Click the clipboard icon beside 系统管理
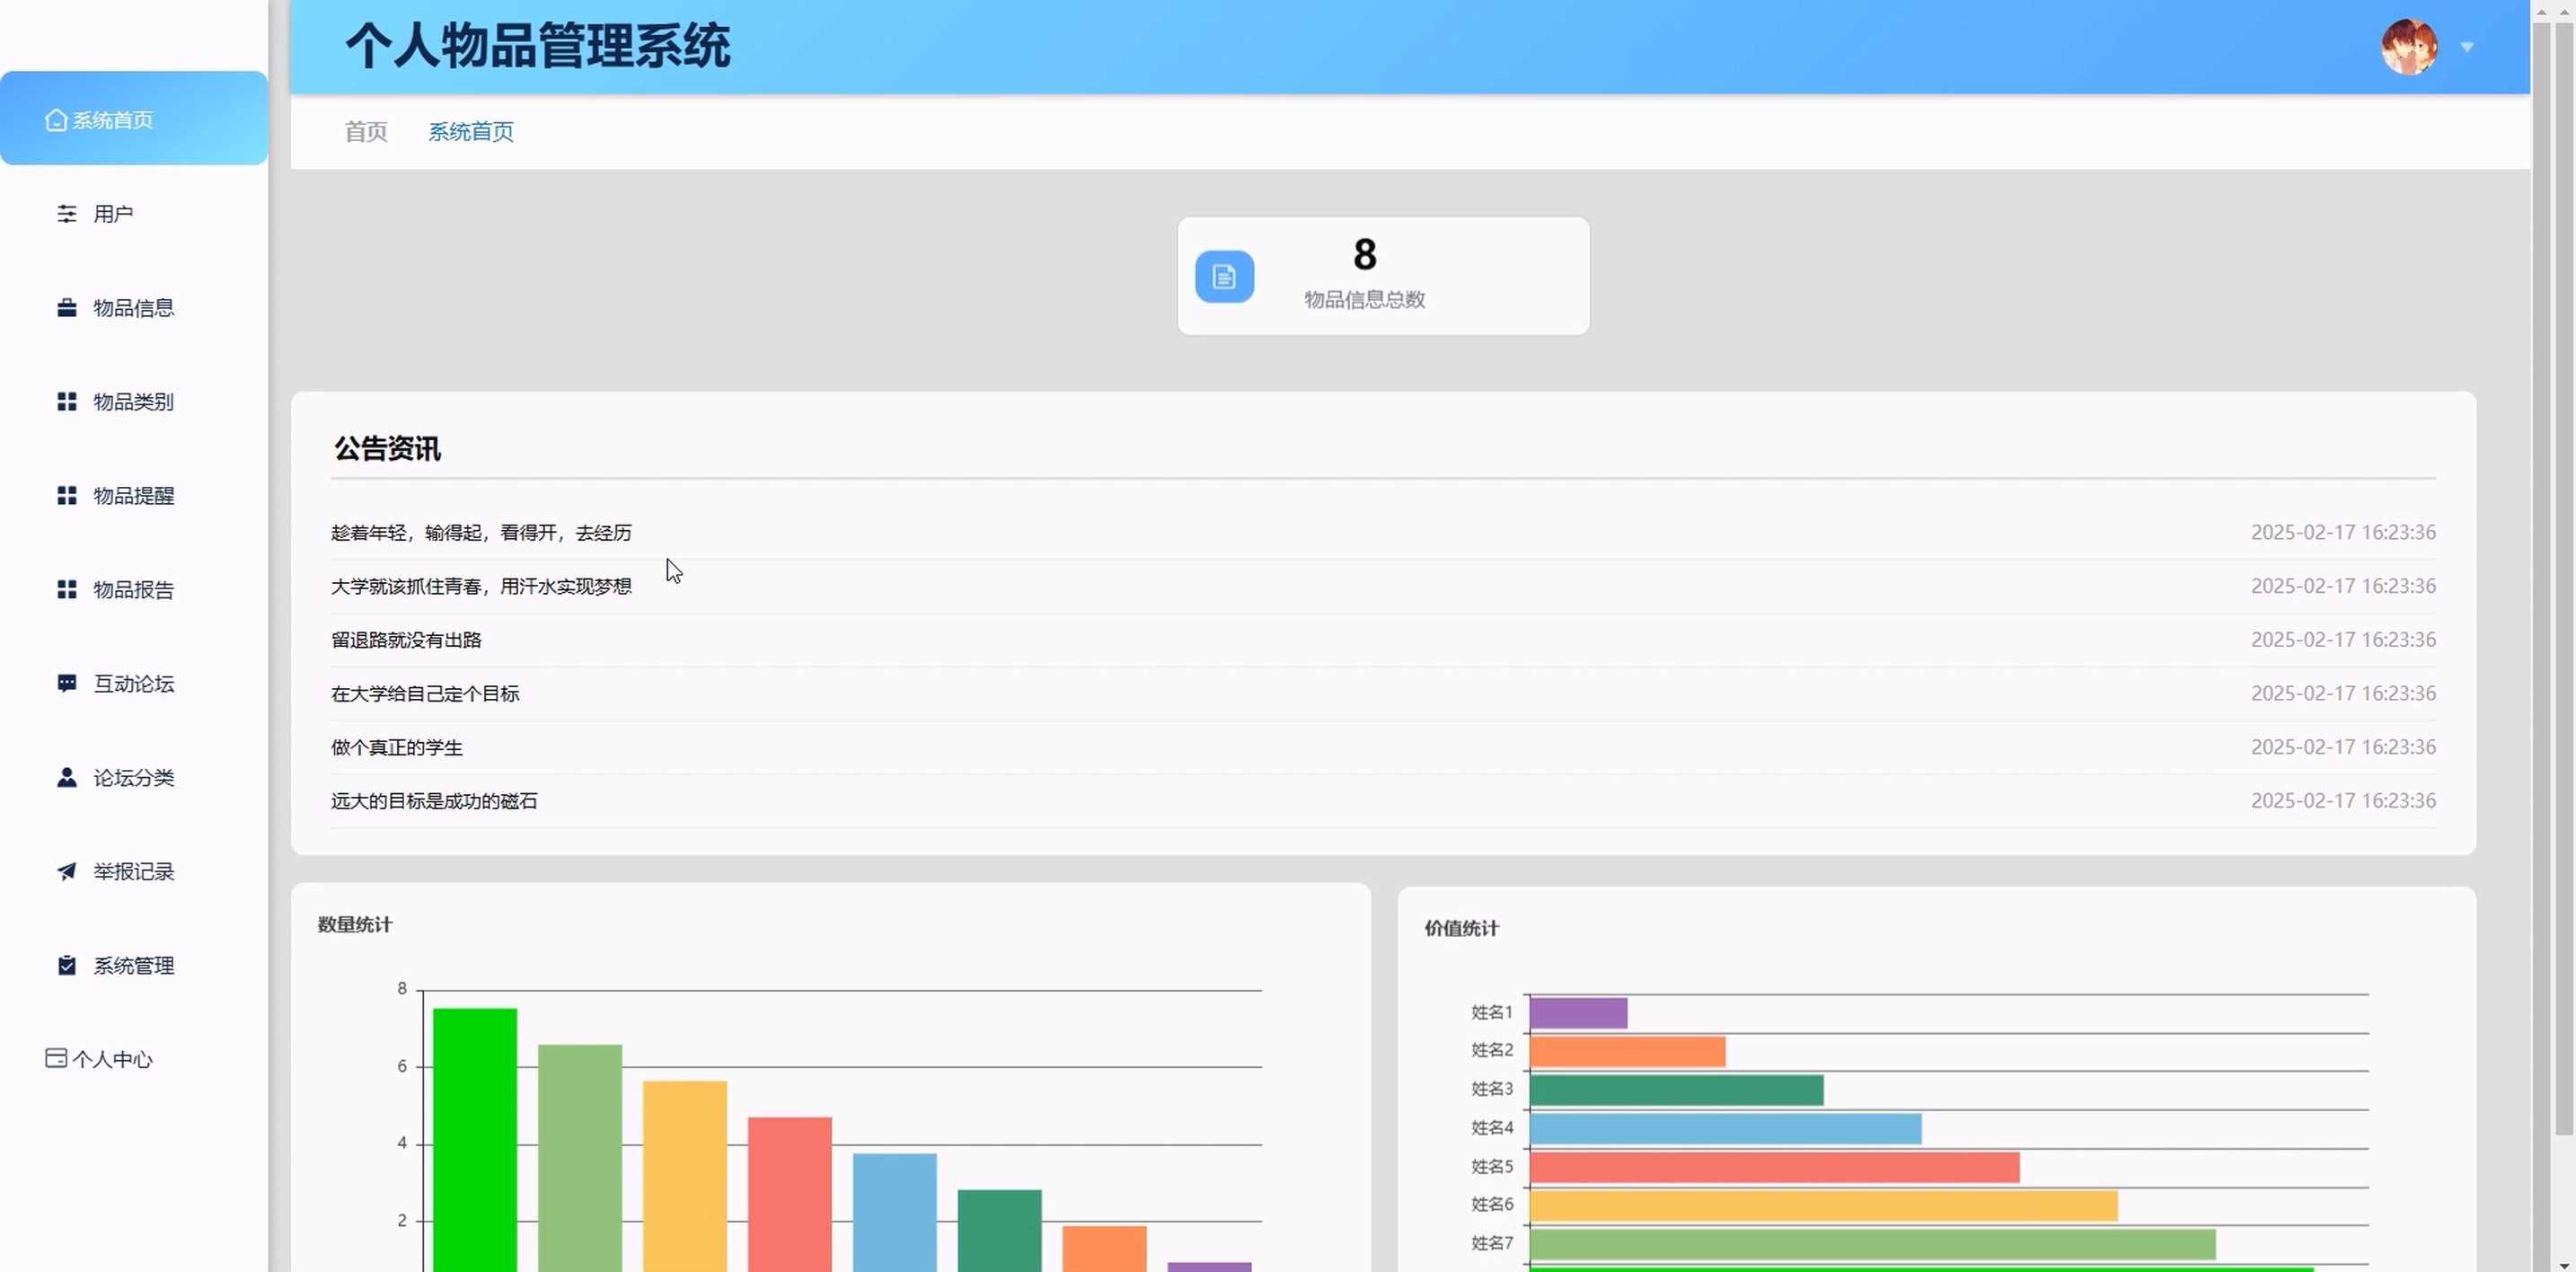The image size is (2576, 1272). click(67, 966)
